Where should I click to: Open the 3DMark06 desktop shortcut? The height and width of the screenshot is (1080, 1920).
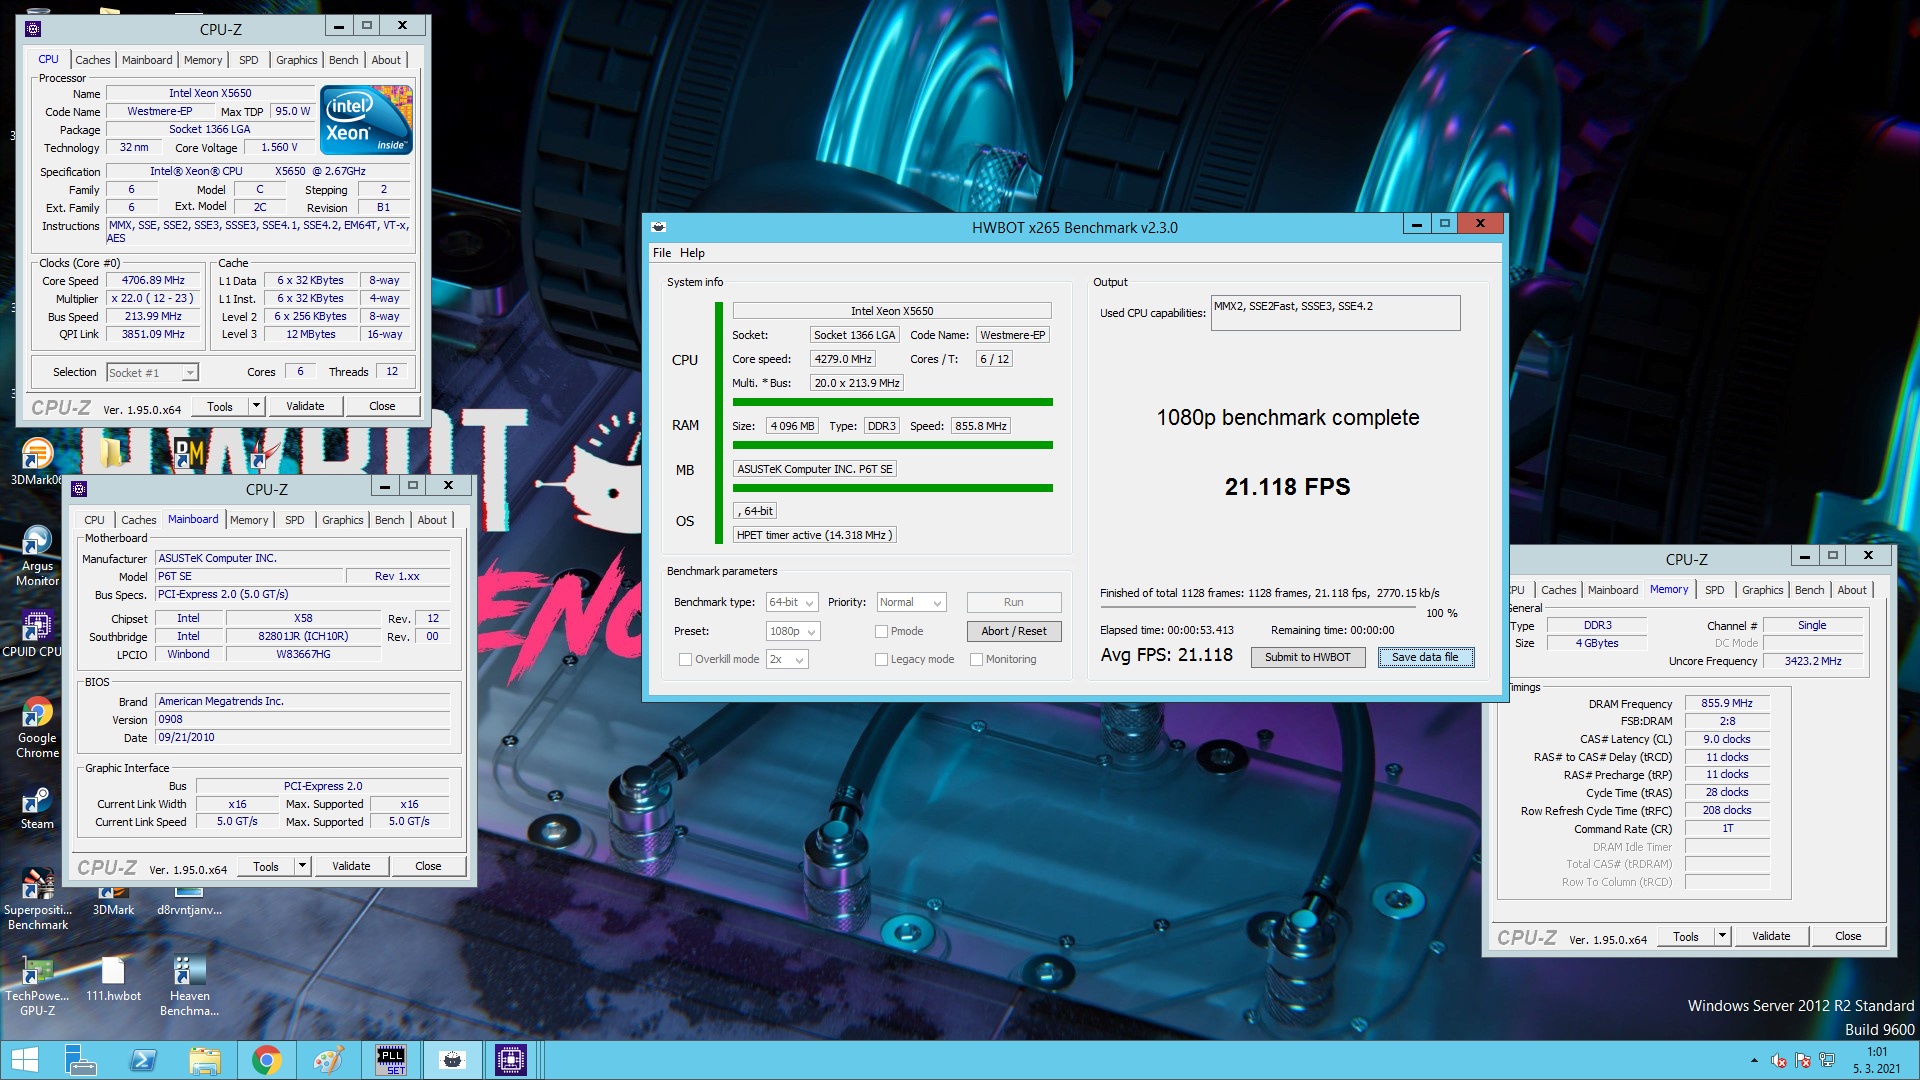(x=37, y=460)
